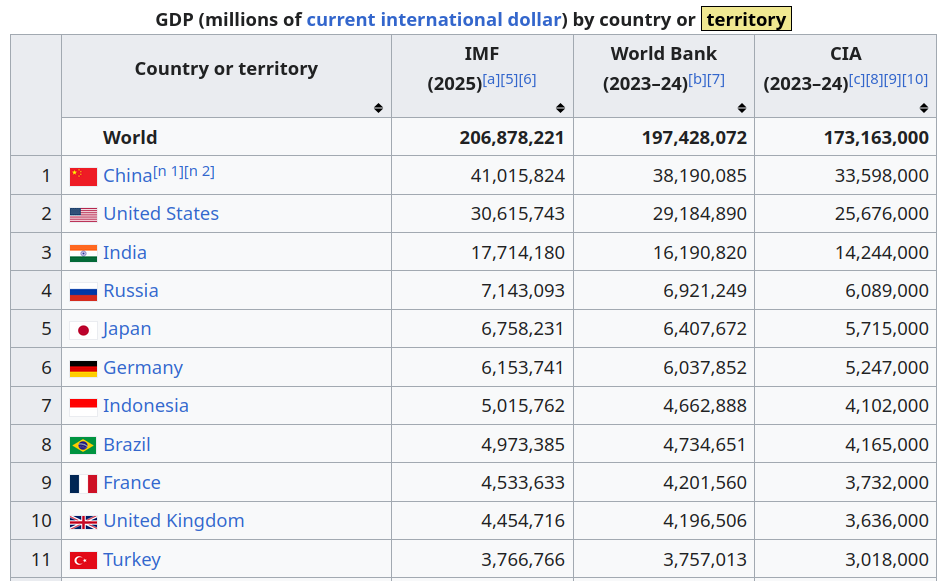Sort table by IMF (2025) column
Viewport: 944px width, 581px height.
pos(560,108)
